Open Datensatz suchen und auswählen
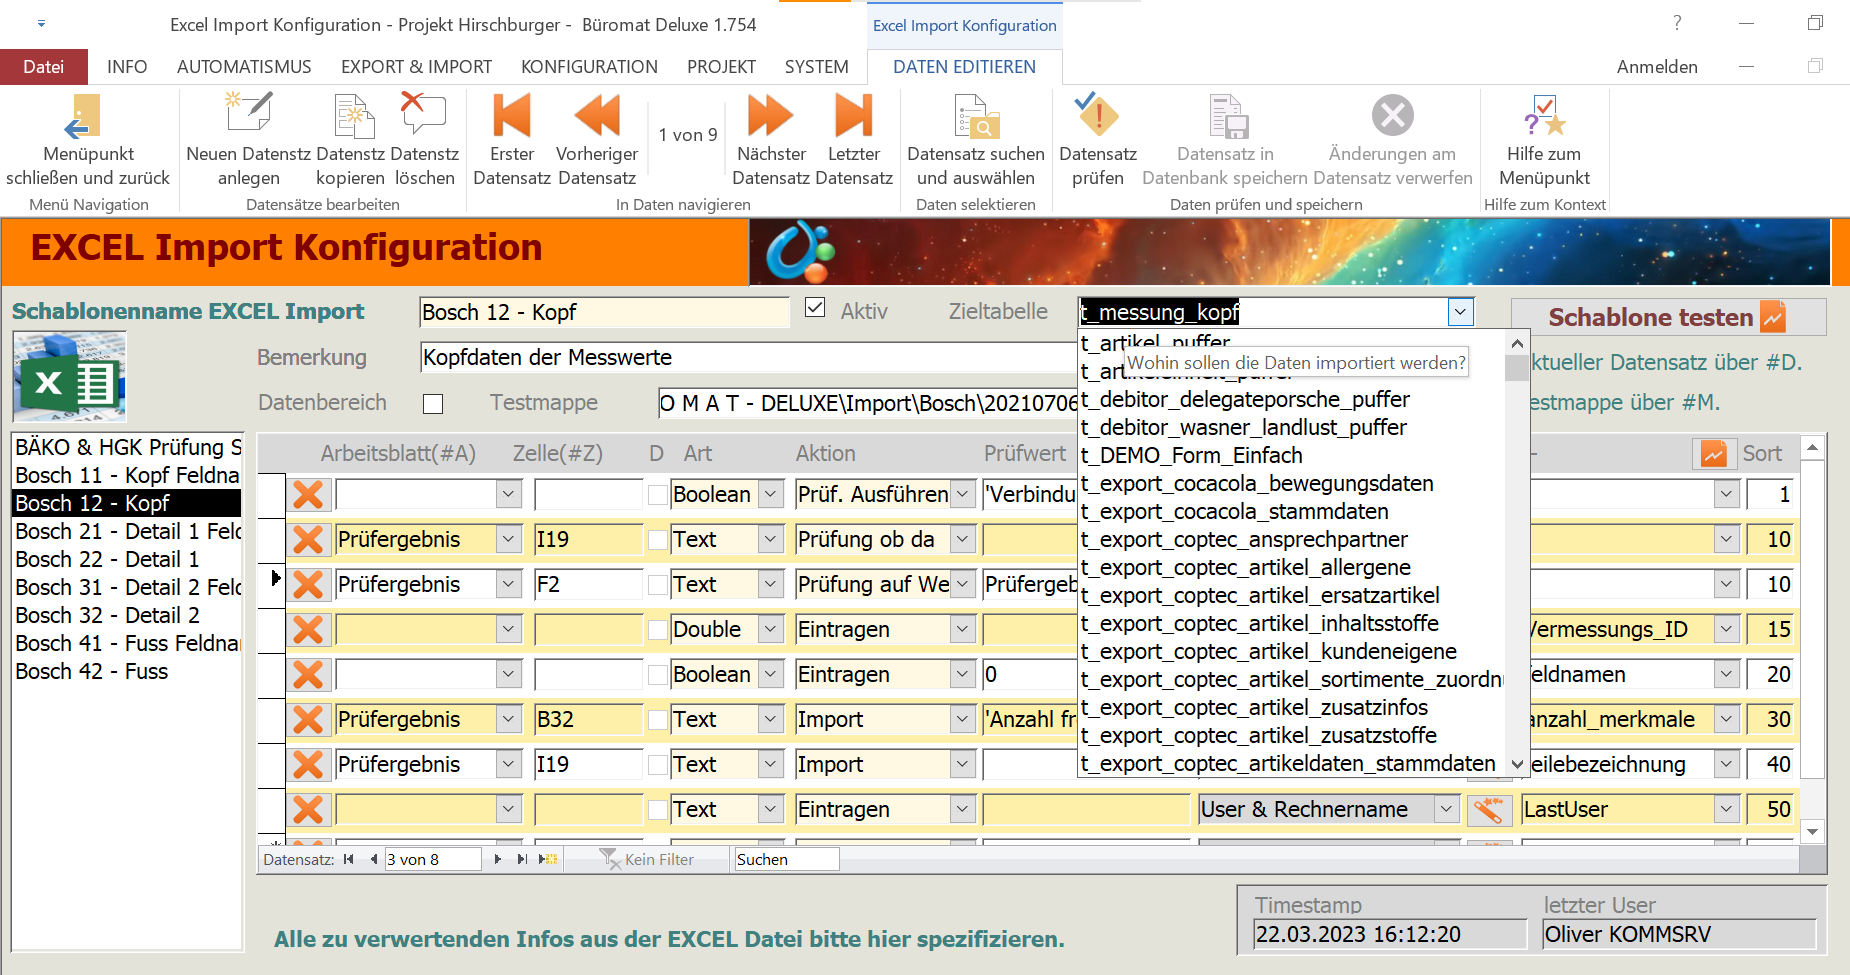Viewport: 1850px width, 975px height. click(x=975, y=117)
